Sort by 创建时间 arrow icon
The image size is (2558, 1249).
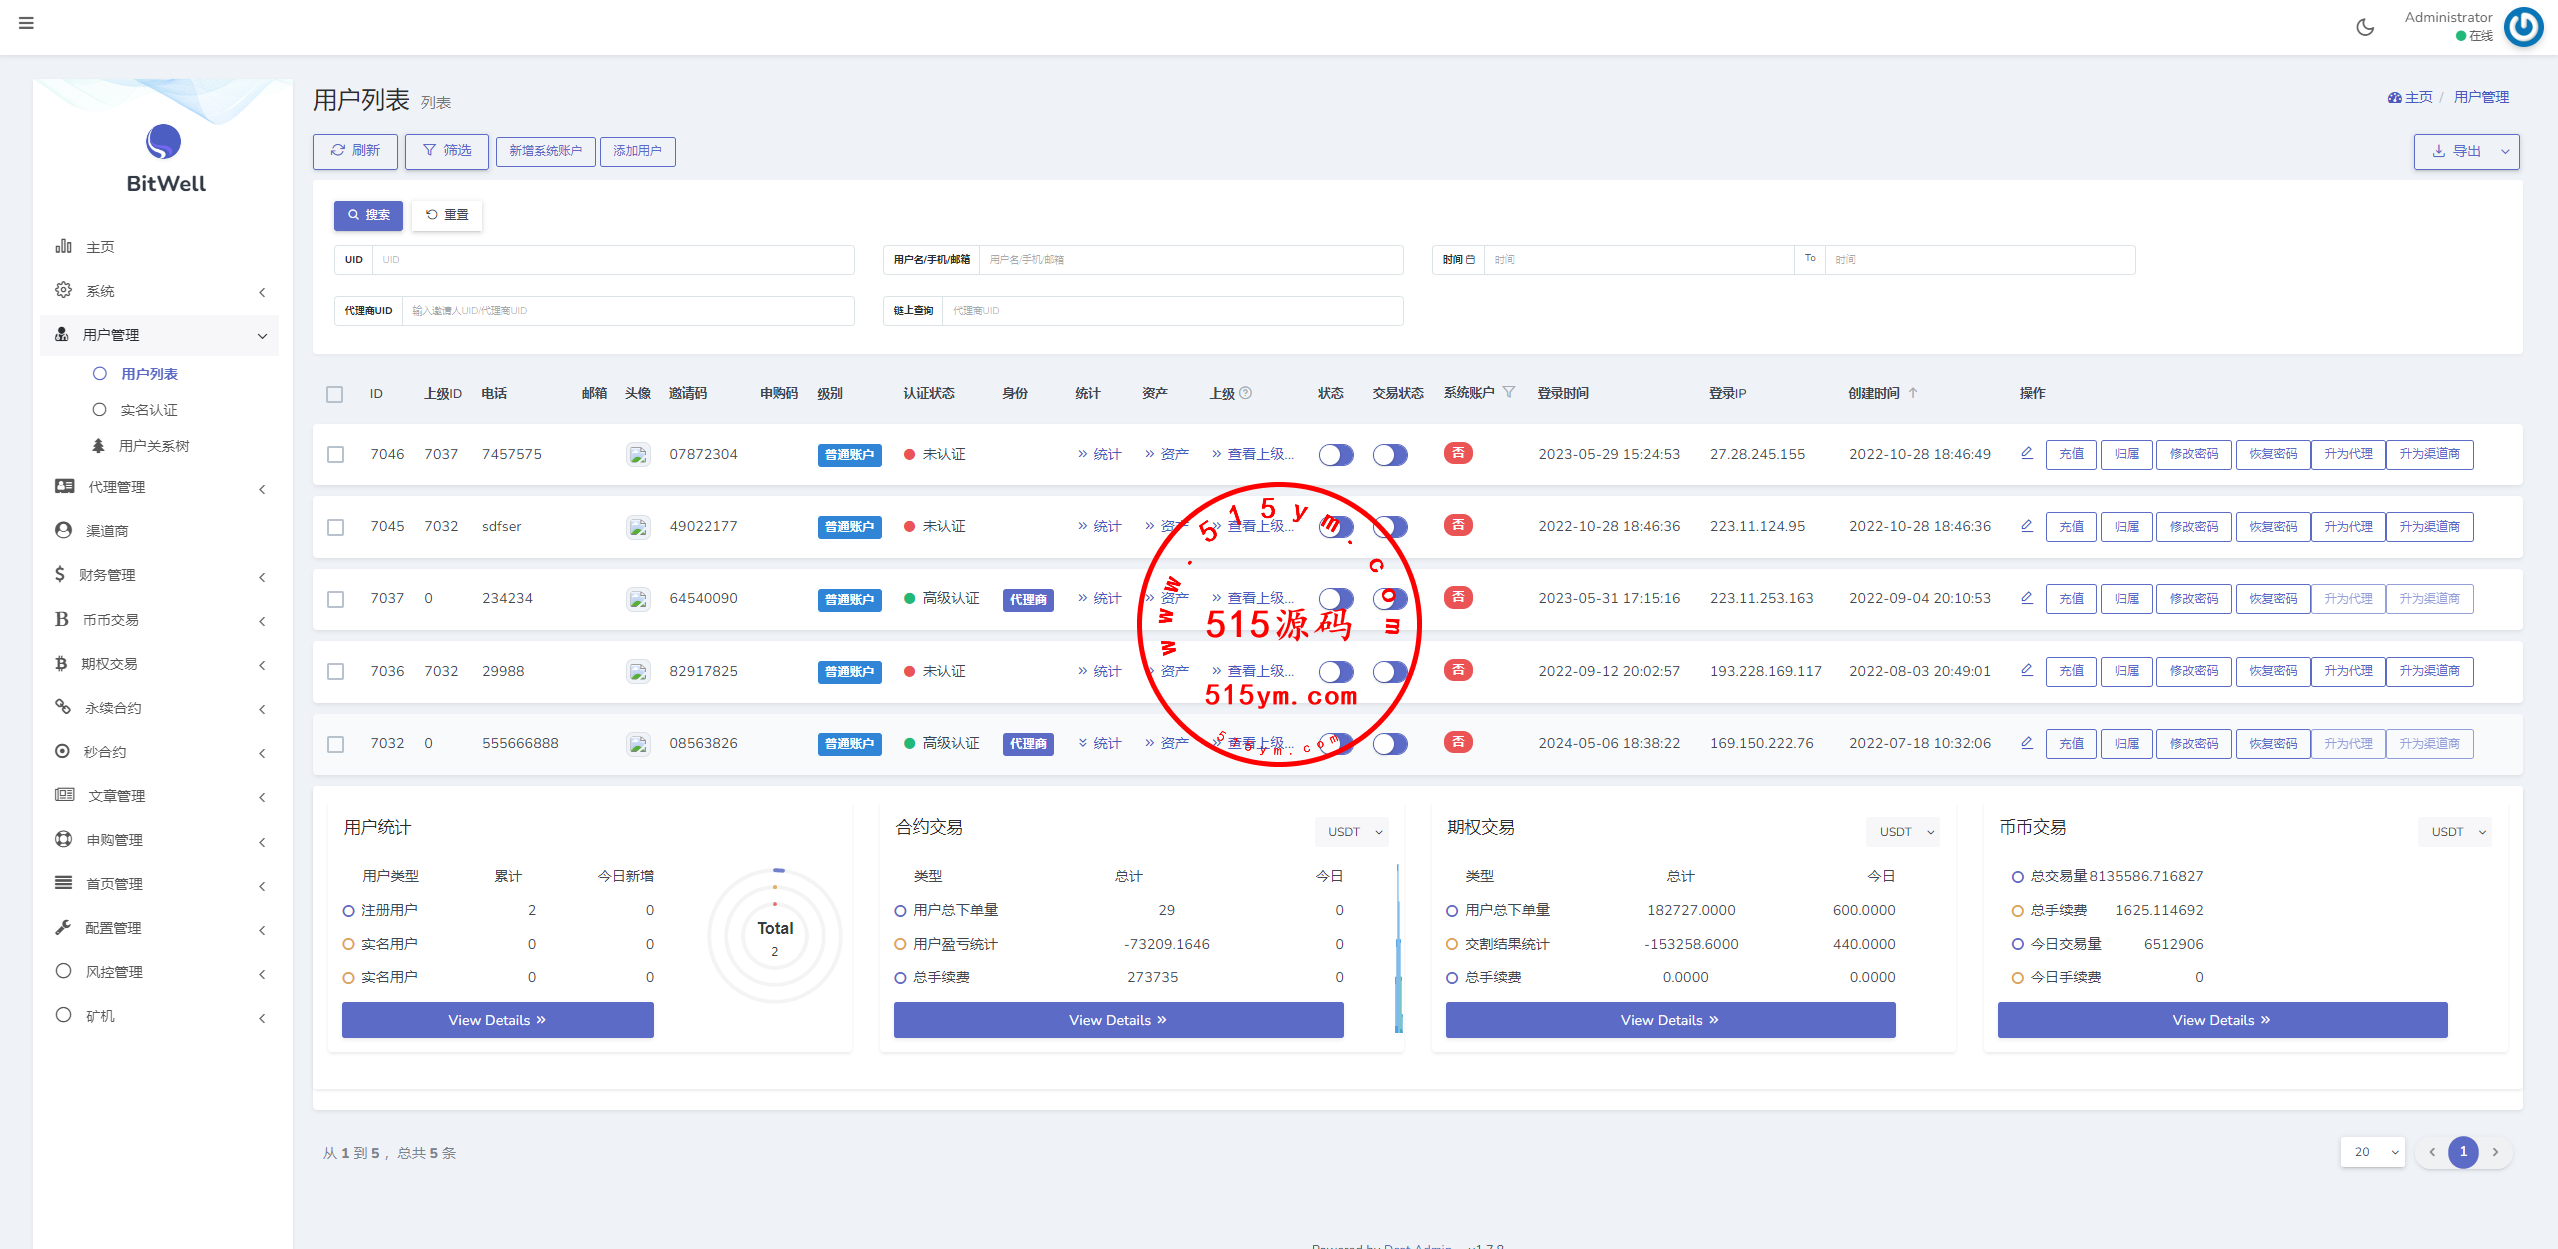1913,393
